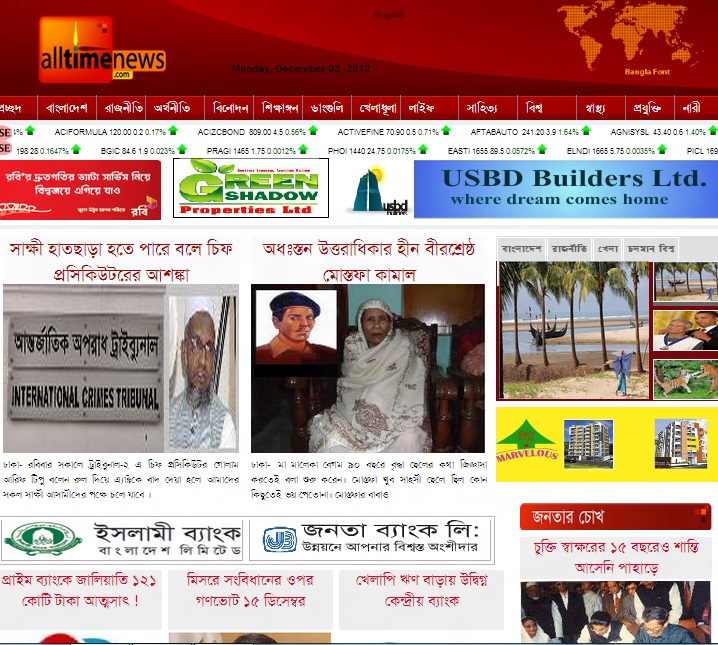Open International Crimes Tribunal article image

pos(121,369)
